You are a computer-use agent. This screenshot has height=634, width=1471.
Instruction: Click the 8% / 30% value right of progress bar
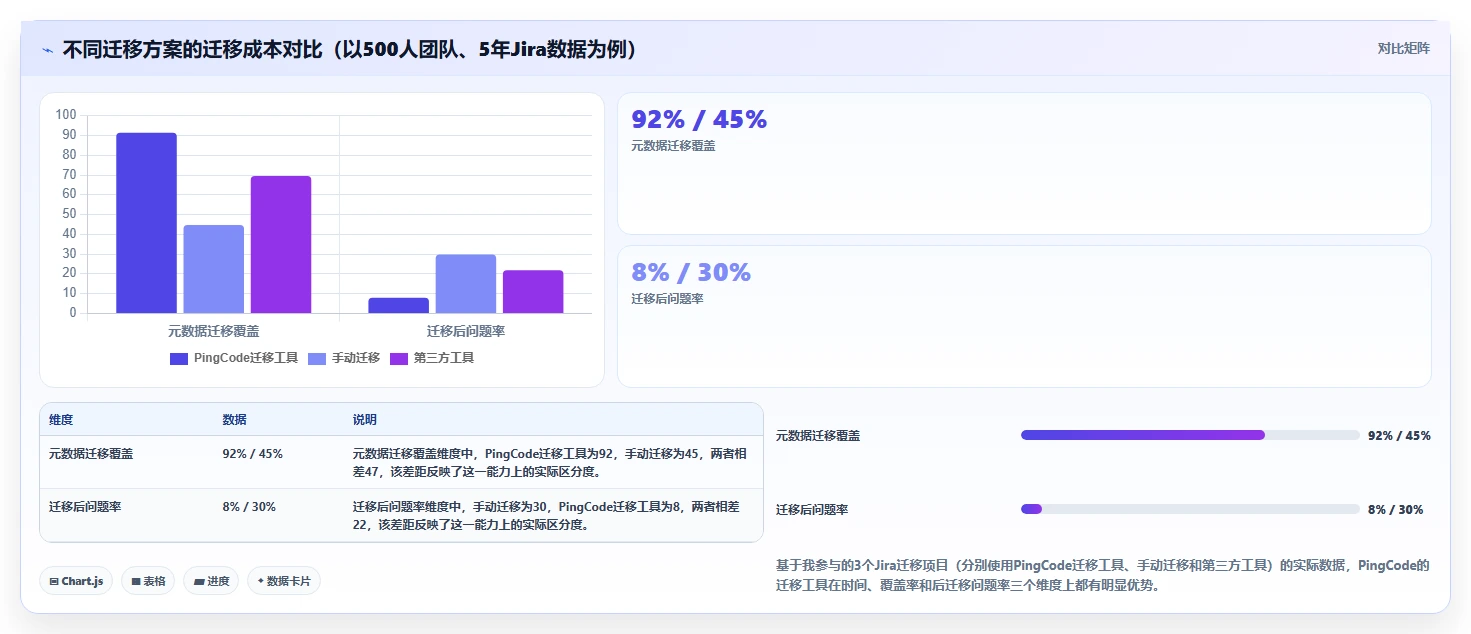1395,509
